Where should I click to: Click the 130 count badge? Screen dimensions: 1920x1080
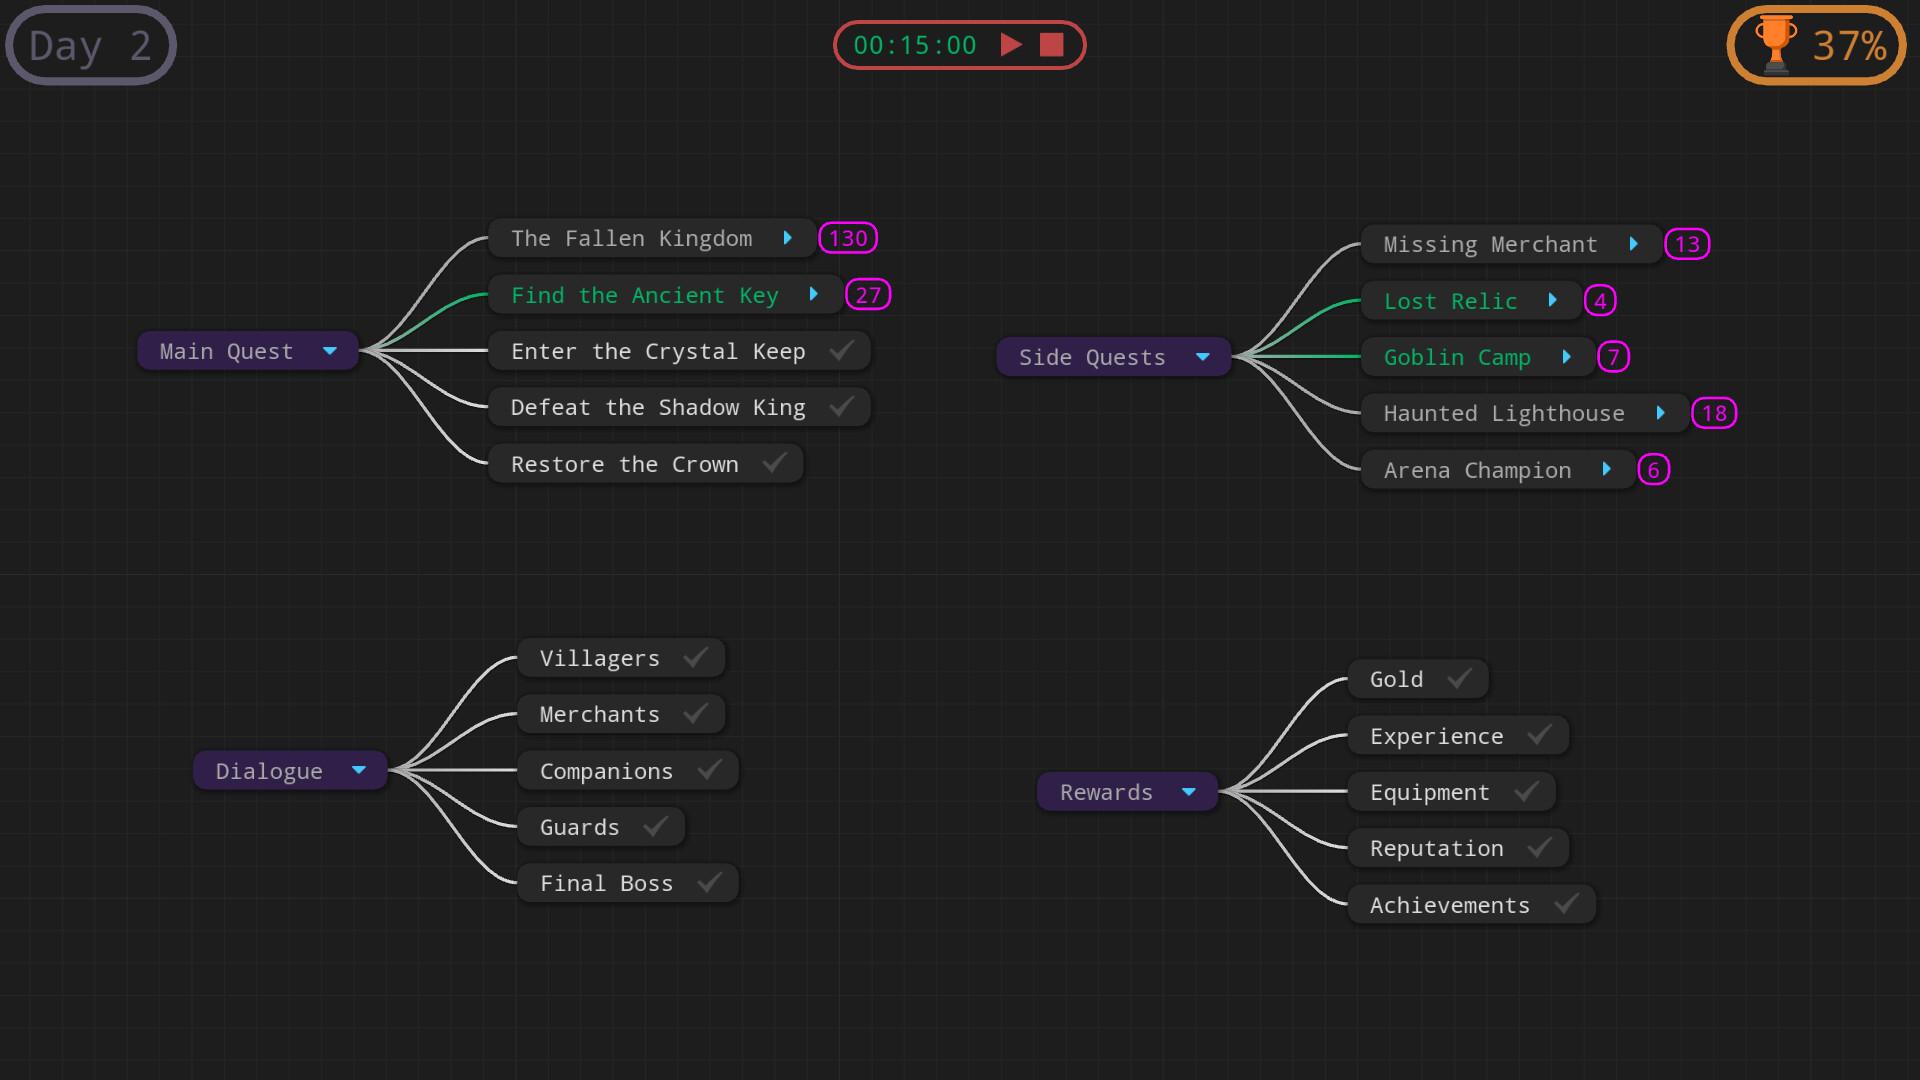coord(848,238)
